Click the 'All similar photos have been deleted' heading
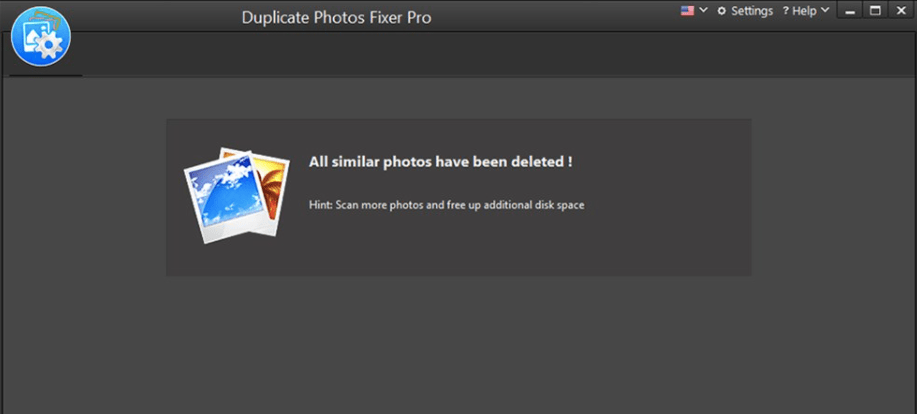 point(440,162)
